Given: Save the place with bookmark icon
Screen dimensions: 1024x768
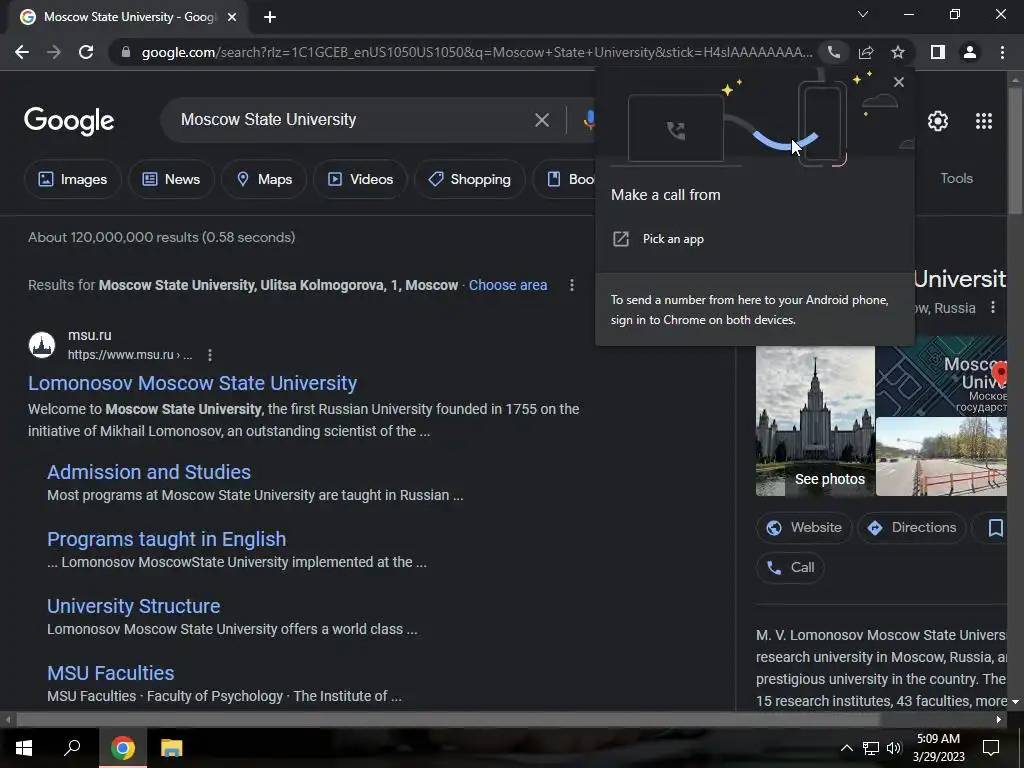Looking at the screenshot, I should click(995, 528).
